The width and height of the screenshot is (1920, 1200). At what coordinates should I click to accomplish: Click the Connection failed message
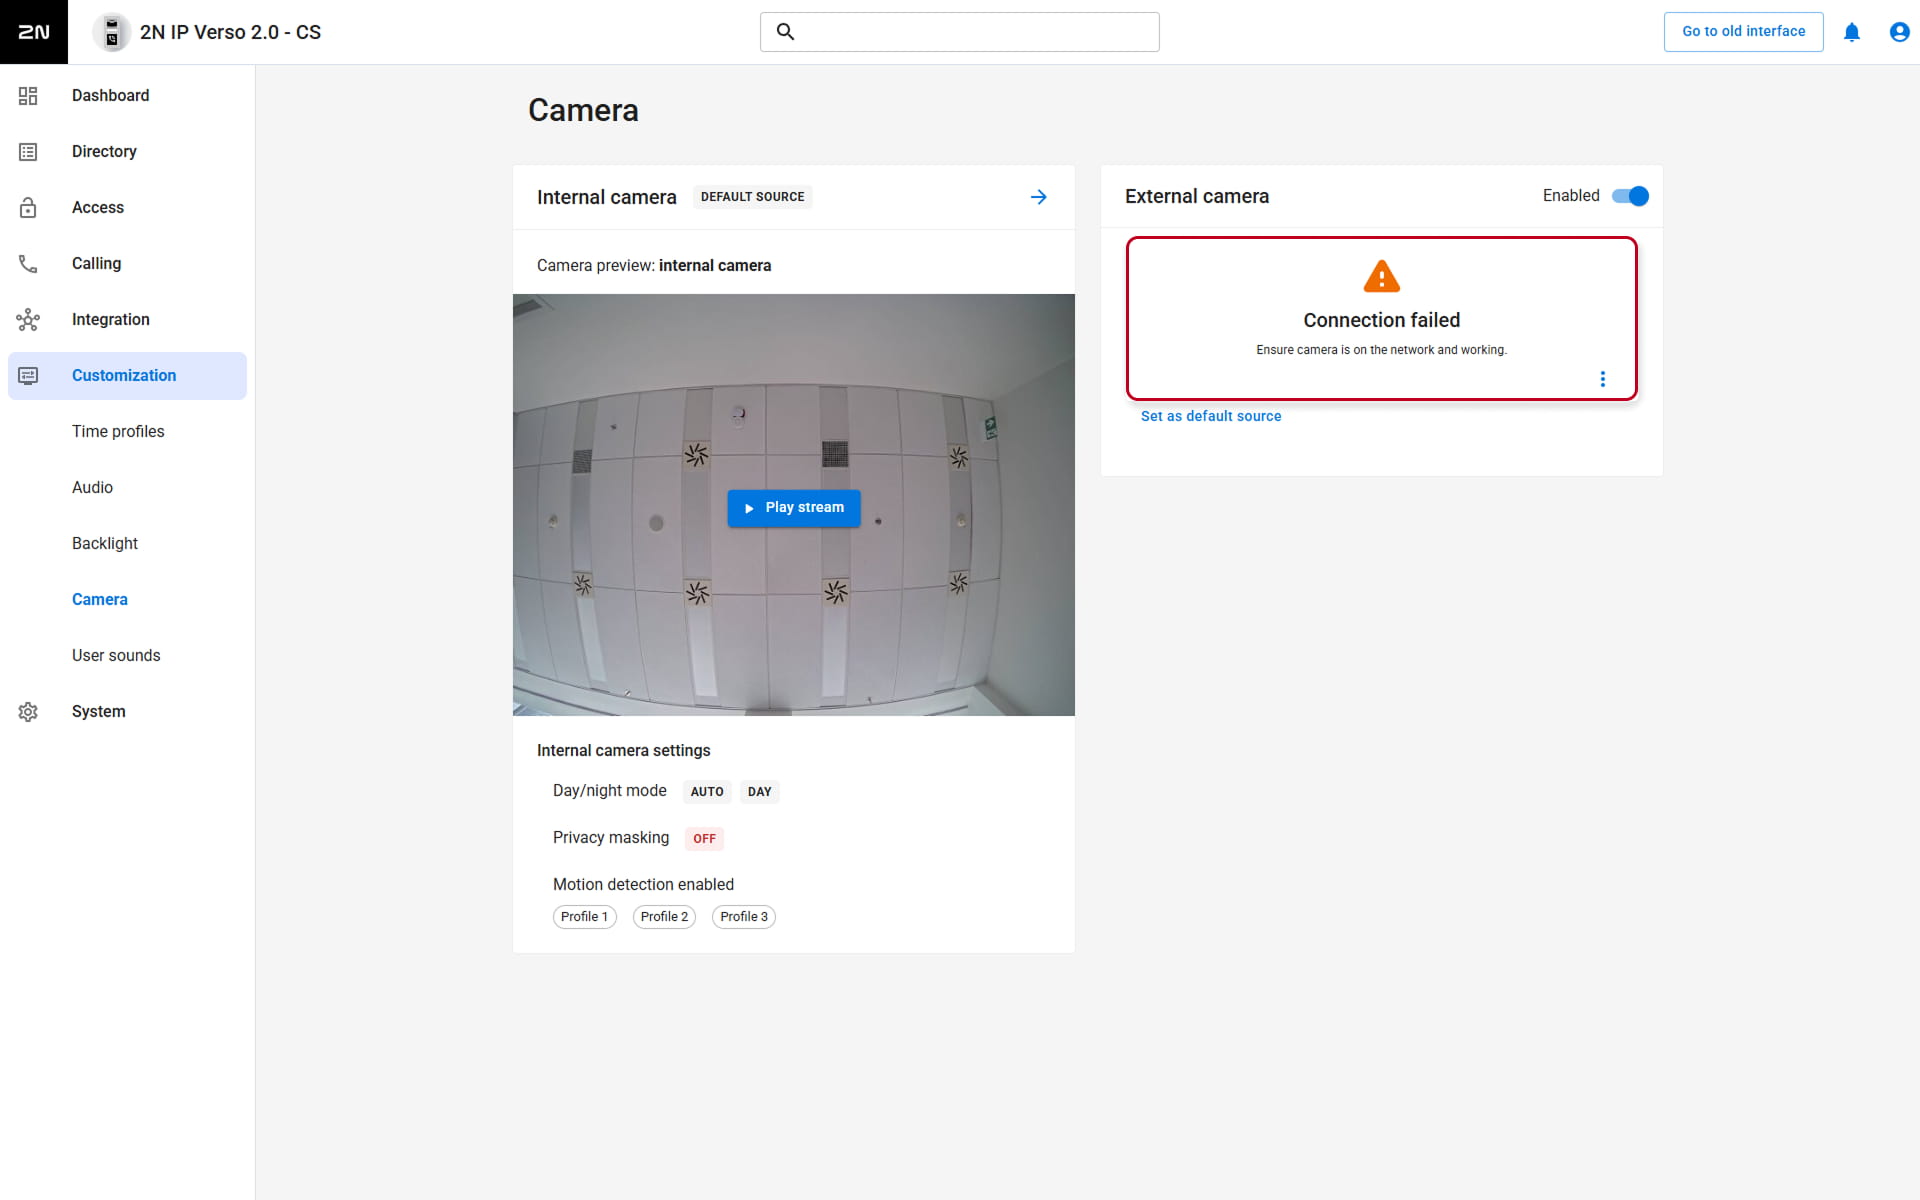[x=1382, y=320]
